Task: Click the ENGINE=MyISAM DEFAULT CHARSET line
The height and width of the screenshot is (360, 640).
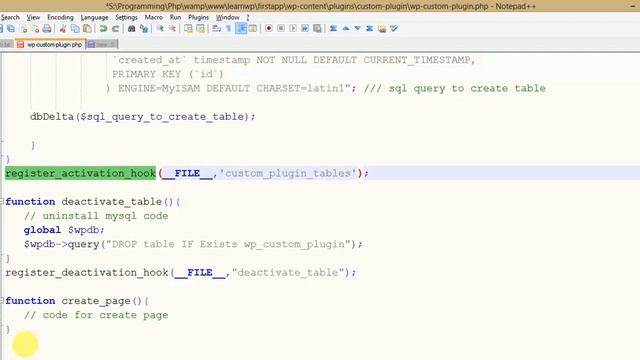Action: tap(231, 88)
